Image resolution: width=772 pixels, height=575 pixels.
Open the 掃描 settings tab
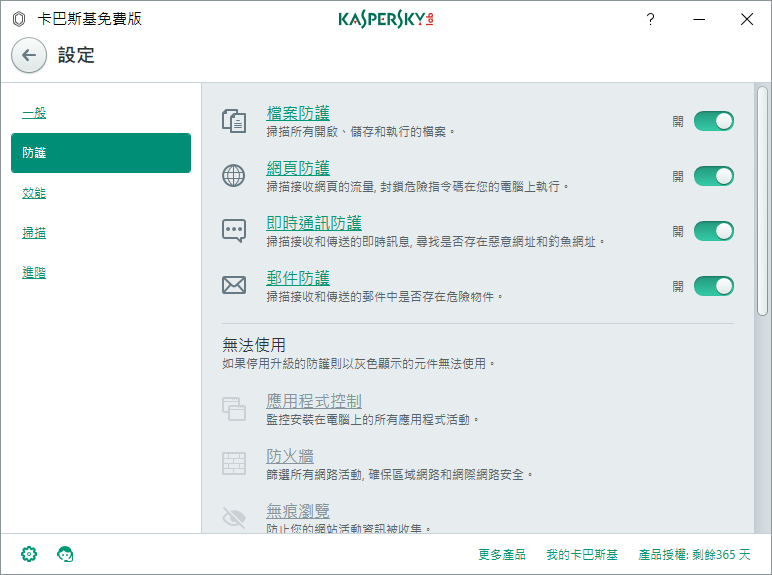coord(34,233)
